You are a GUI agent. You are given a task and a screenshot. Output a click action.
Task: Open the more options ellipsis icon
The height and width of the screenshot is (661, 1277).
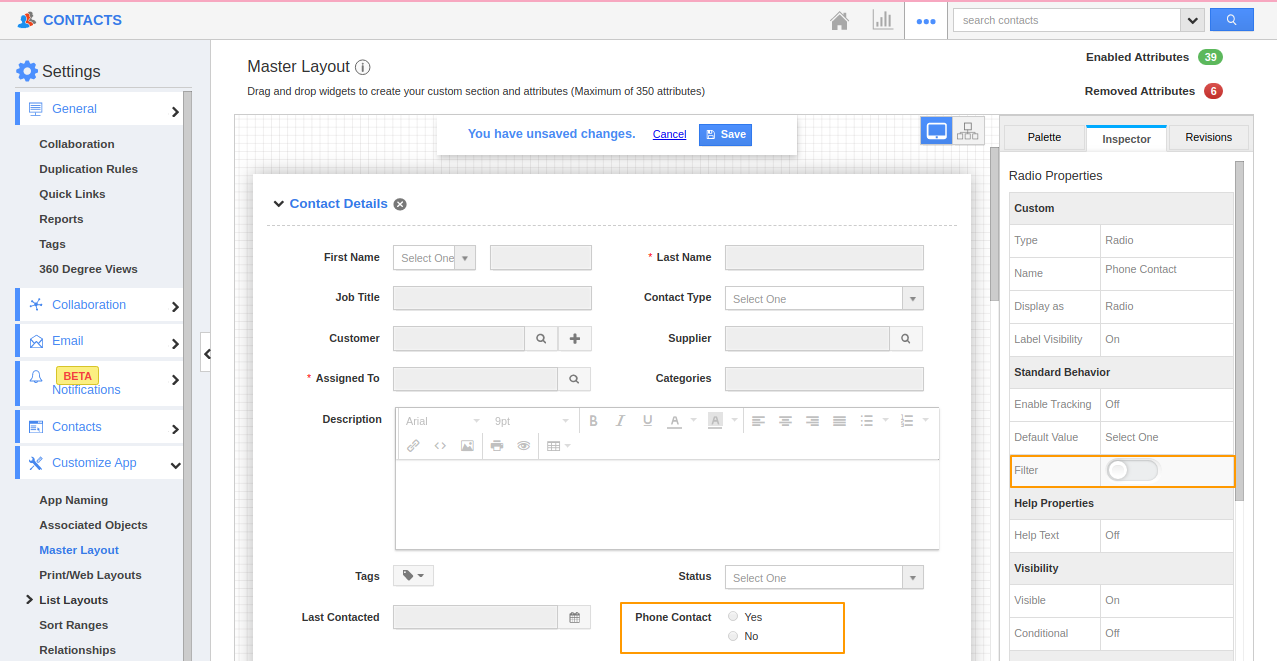click(926, 21)
